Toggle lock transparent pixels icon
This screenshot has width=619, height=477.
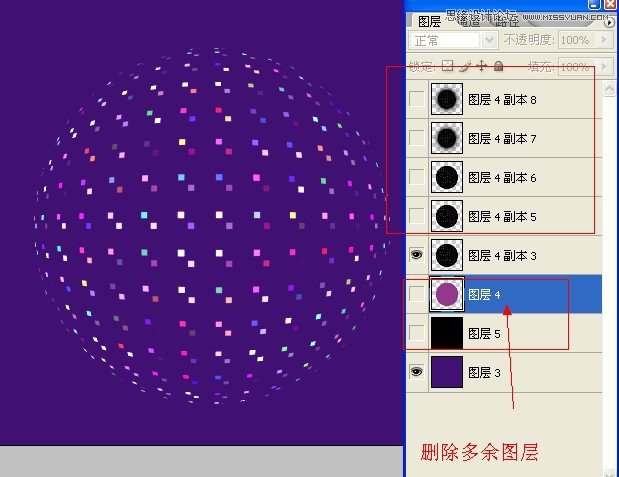click(x=447, y=66)
